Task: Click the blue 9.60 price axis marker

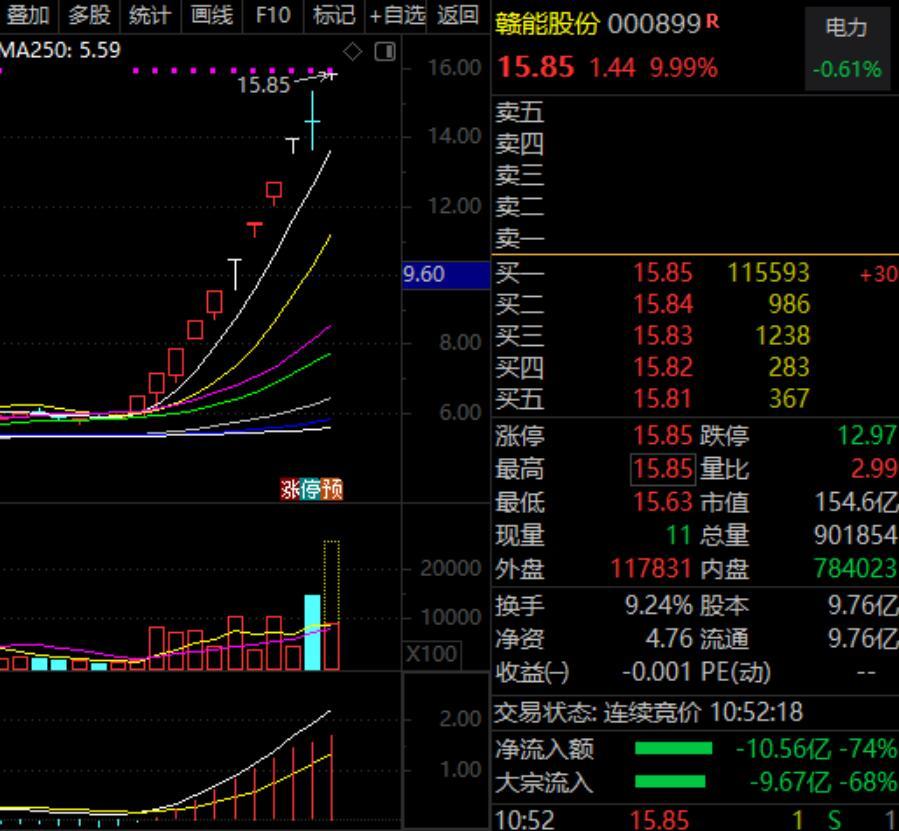Action: click(446, 274)
